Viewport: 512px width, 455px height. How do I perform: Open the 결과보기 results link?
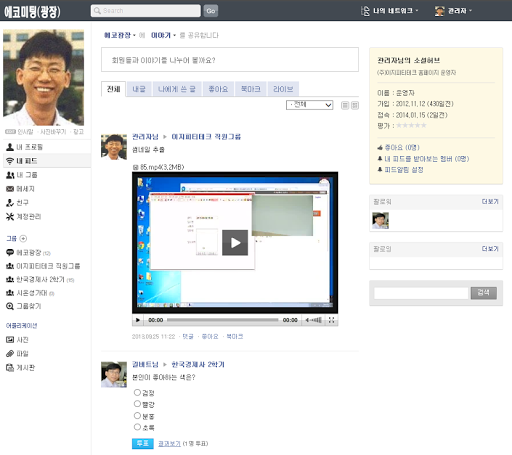click(169, 444)
